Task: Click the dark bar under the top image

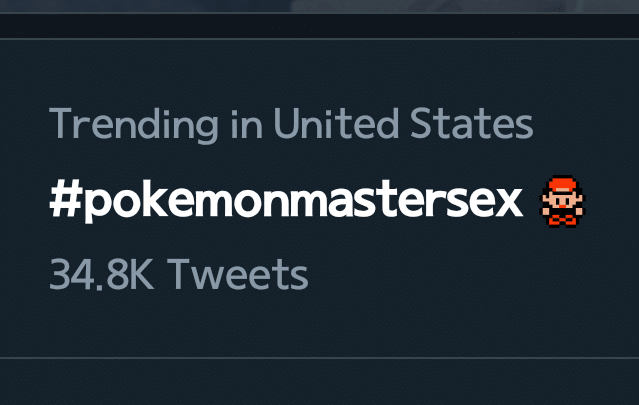Action: tap(320, 26)
